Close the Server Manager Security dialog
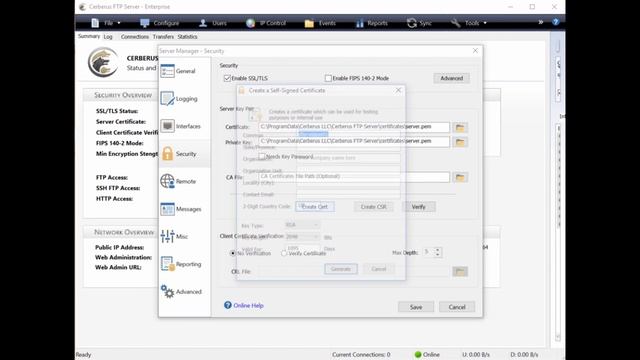Viewport: 640px width, 360px height. click(475, 51)
